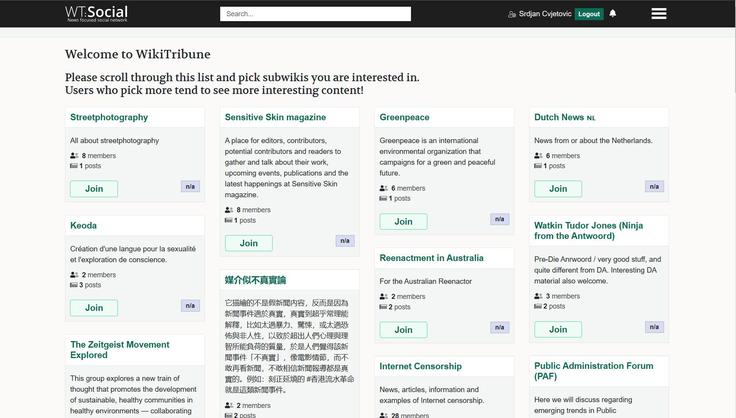Join the Sensitive Skin magazine subwiki

pos(248,243)
